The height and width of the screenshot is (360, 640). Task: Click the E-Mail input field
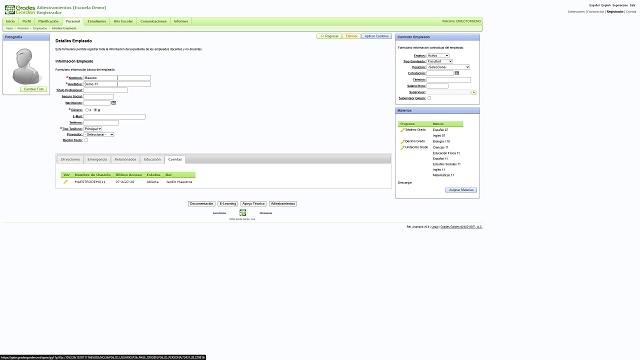click(x=114, y=117)
